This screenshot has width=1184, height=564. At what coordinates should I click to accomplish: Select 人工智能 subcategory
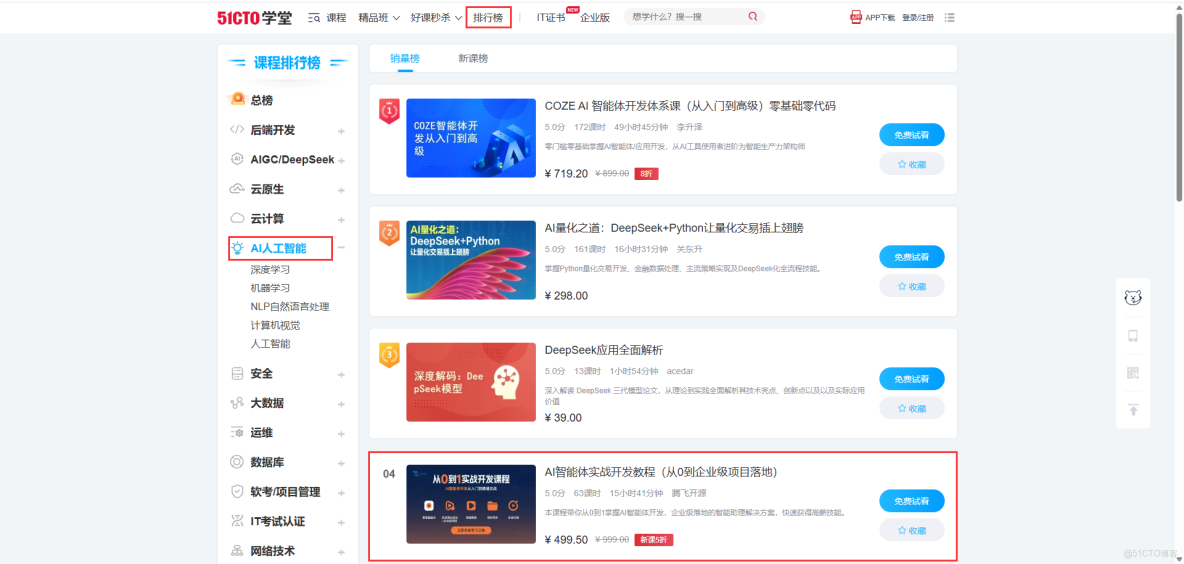270,344
